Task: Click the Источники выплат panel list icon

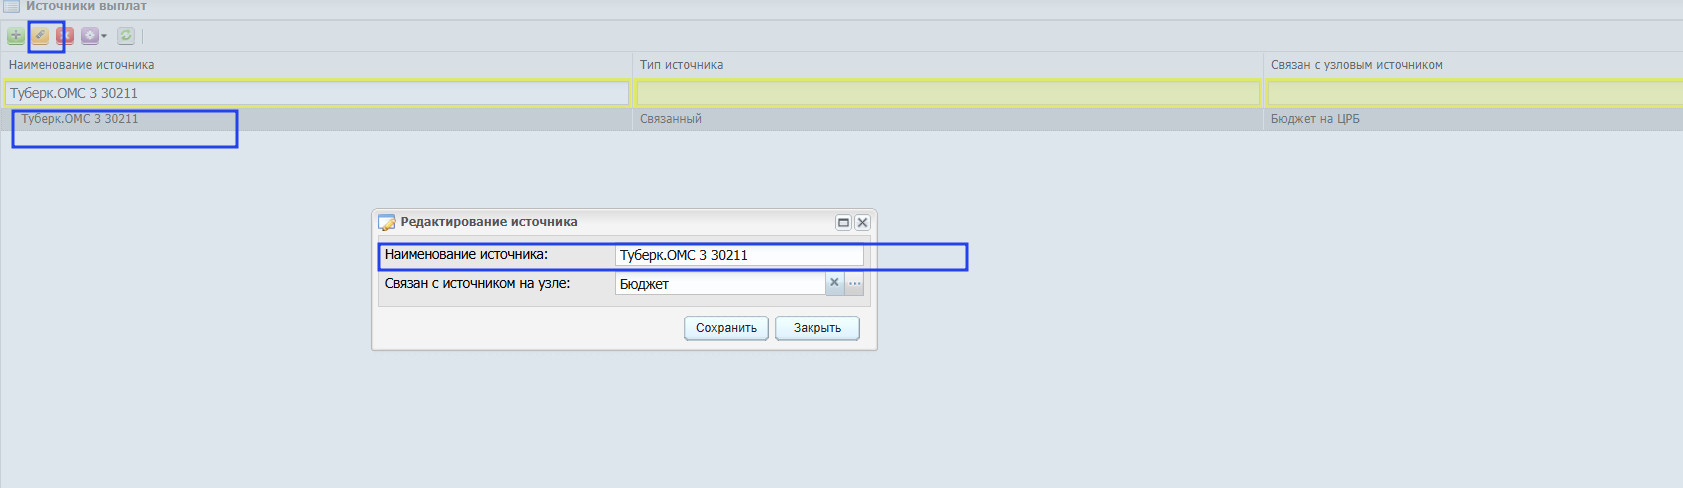Action: pos(12,6)
